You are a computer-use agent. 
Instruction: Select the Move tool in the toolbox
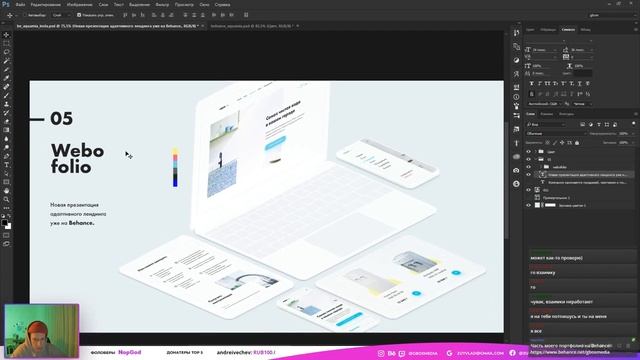(x=6, y=35)
